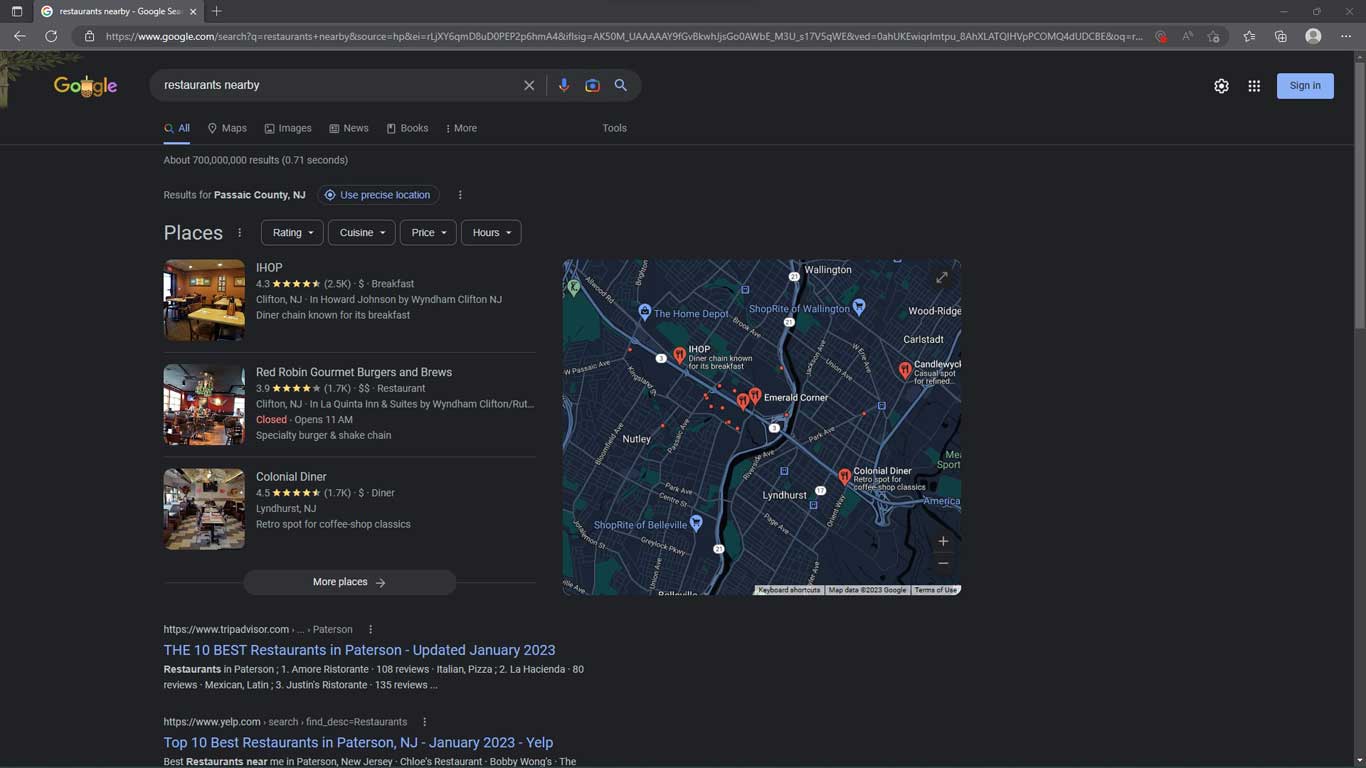The image size is (1366, 768).
Task: Open the Google apps grid
Action: (x=1254, y=86)
